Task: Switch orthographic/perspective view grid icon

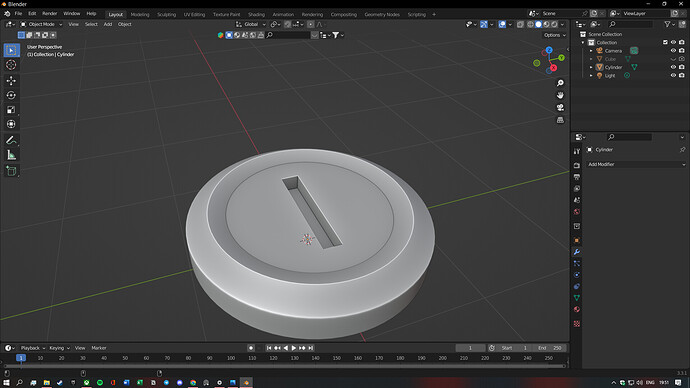Action: [x=560, y=120]
